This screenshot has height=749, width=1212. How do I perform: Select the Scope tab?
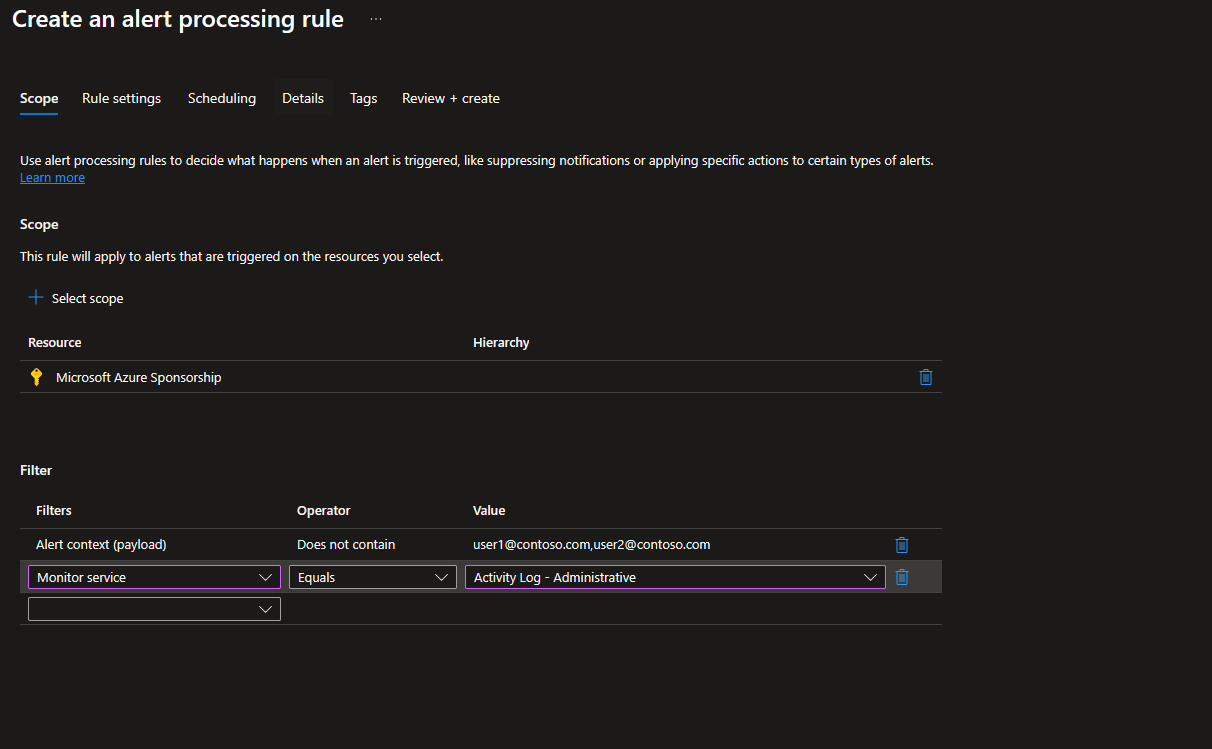[38, 98]
